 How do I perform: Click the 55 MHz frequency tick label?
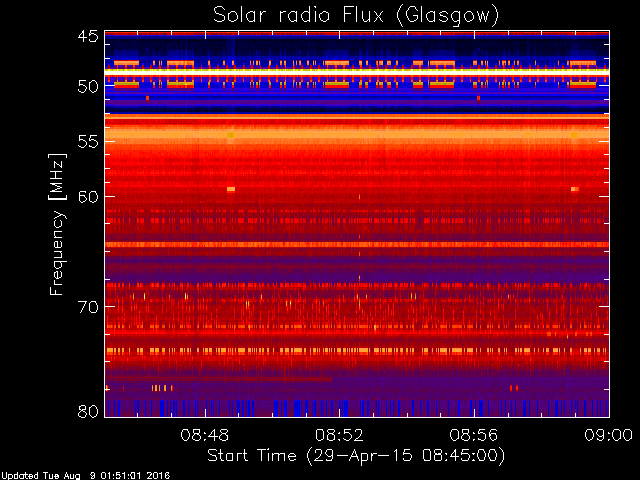[x=87, y=142]
